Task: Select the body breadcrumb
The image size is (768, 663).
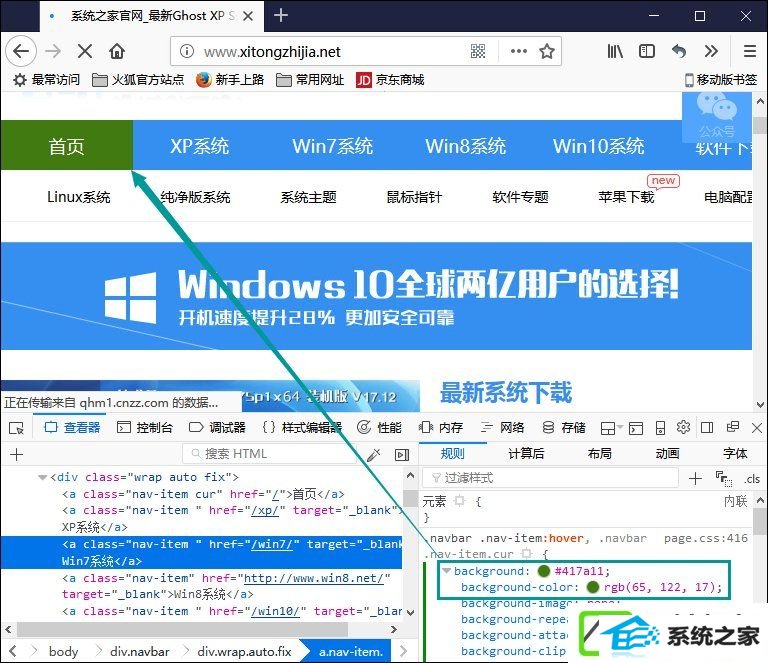Action: (x=63, y=652)
